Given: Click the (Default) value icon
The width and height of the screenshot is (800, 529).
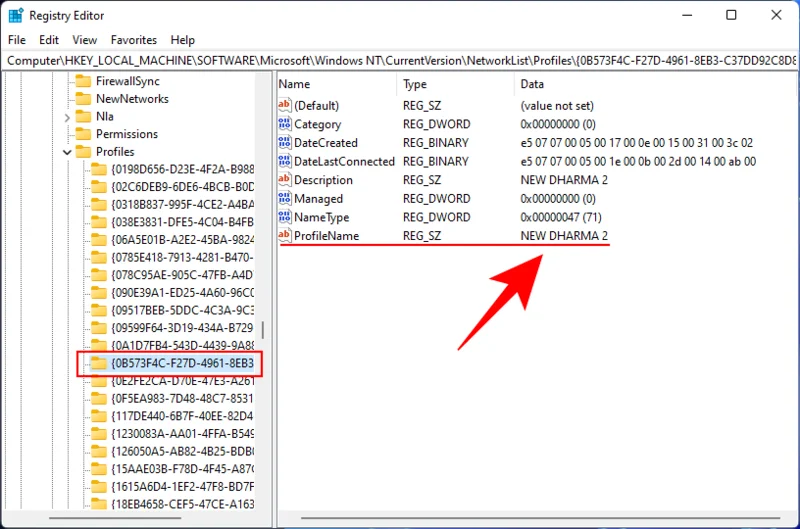Looking at the screenshot, I should pos(285,105).
